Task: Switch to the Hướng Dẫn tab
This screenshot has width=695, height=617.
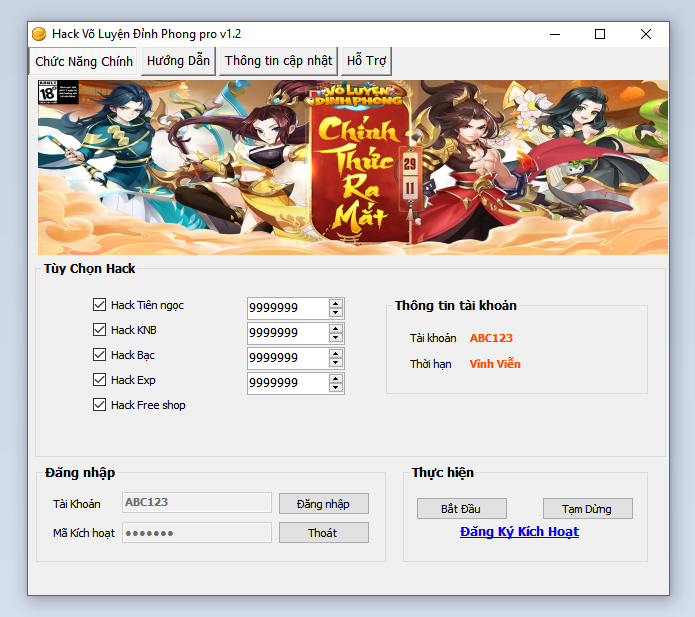Action: pyautogui.click(x=178, y=61)
